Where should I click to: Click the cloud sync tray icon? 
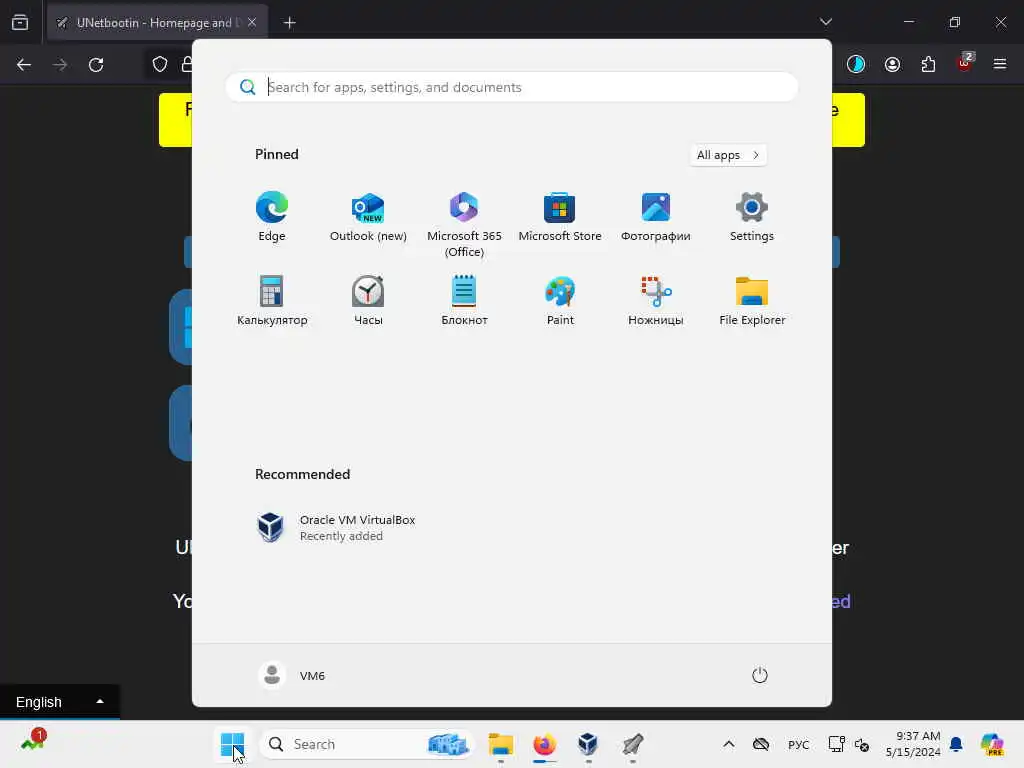pyautogui.click(x=761, y=744)
